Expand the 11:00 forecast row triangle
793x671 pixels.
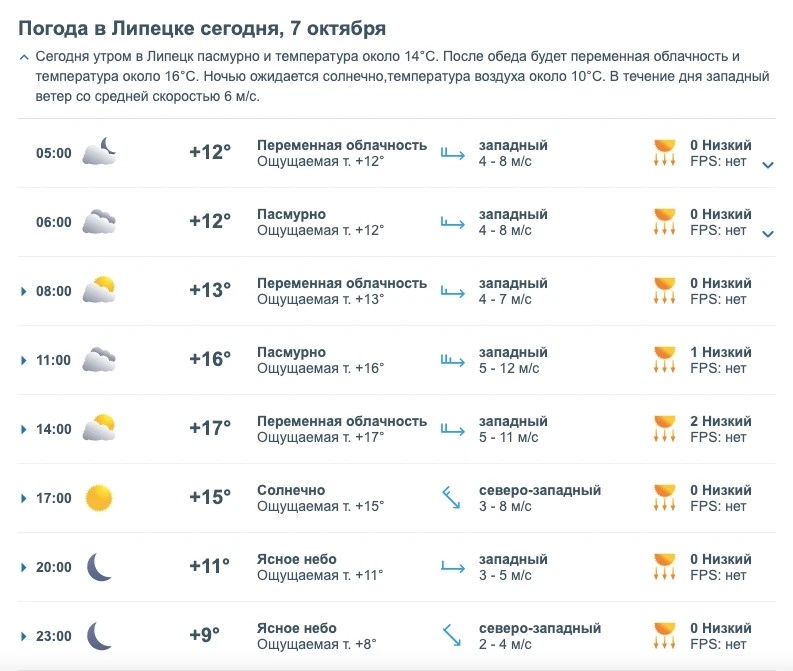tap(23, 361)
